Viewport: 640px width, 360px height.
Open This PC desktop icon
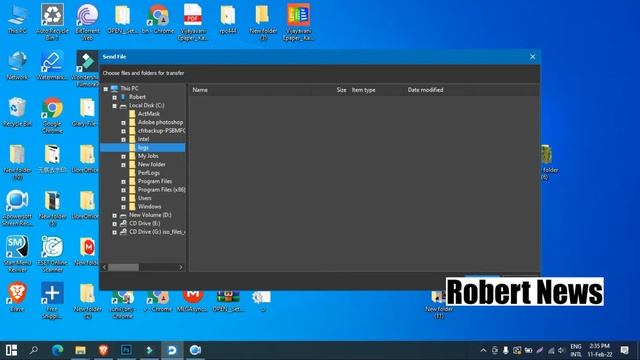[17, 19]
